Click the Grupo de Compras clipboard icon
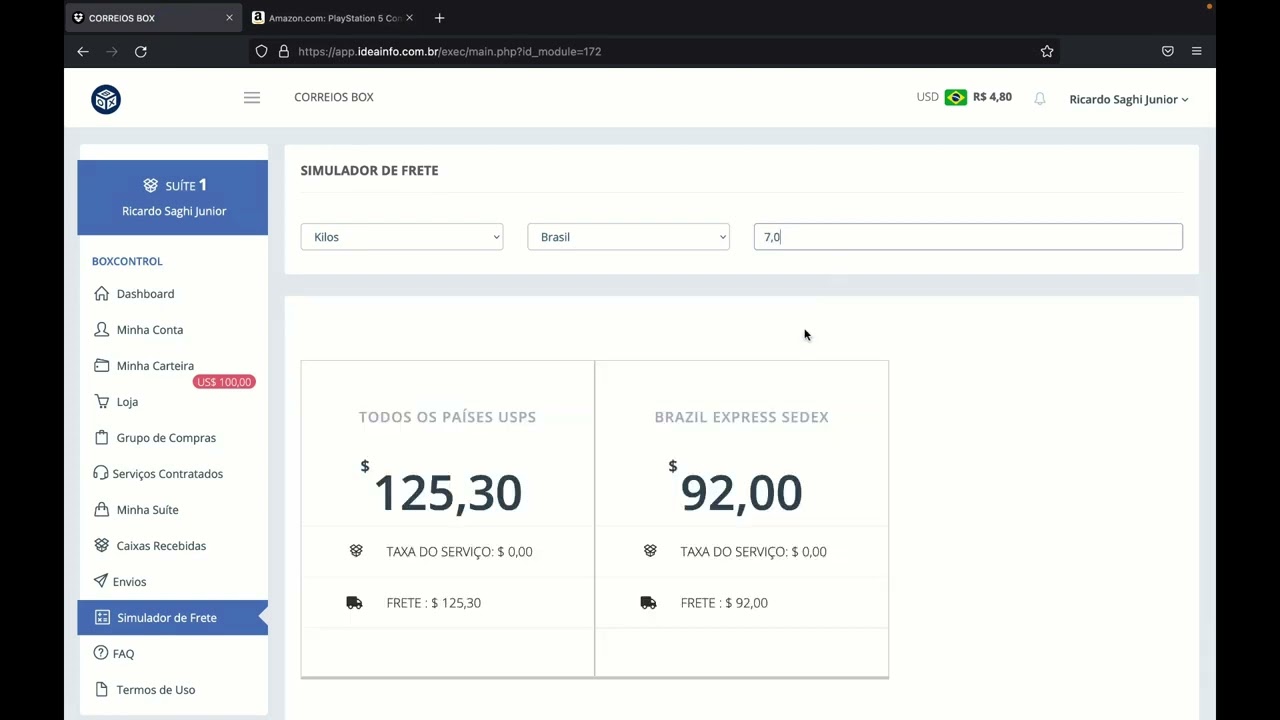Image resolution: width=1280 pixels, height=720 pixels. pyautogui.click(x=102, y=437)
